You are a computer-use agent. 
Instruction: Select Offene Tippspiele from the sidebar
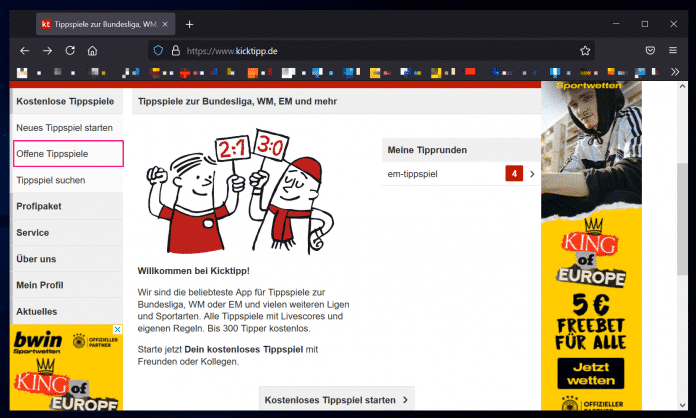(52, 154)
